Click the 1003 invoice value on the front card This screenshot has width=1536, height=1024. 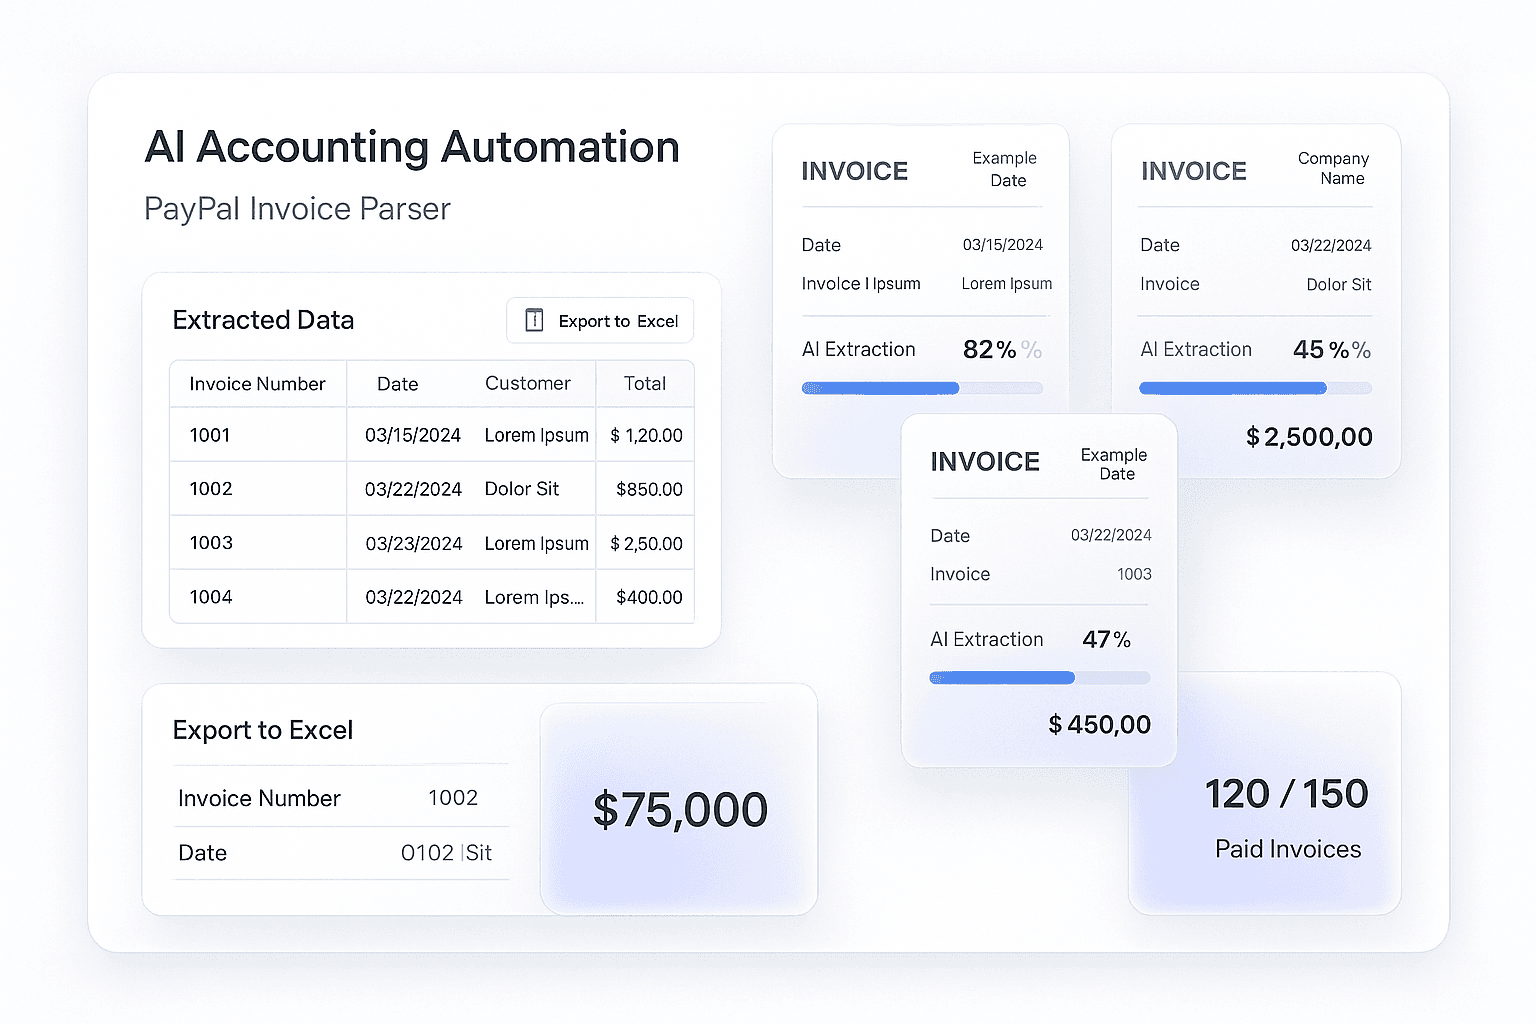pos(1134,574)
